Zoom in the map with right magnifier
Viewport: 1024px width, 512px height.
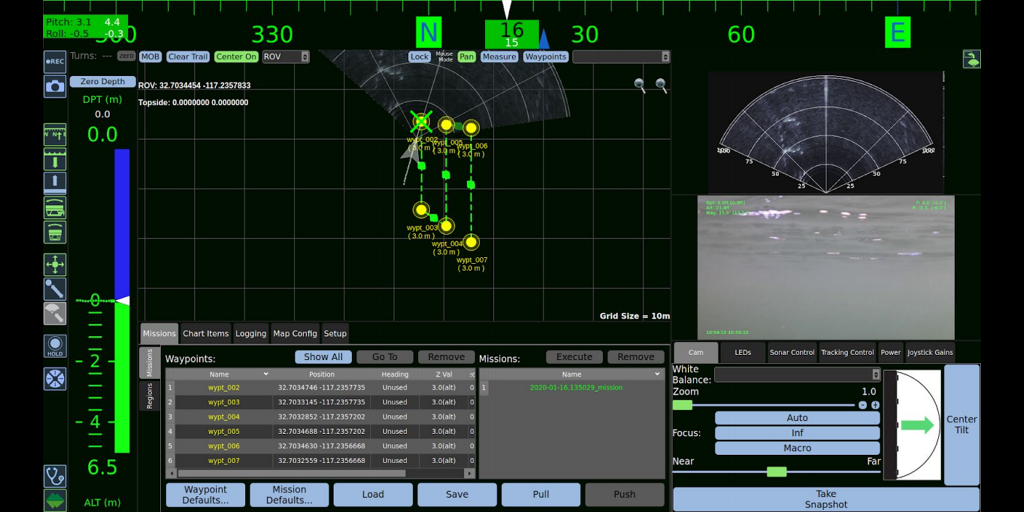tap(662, 85)
